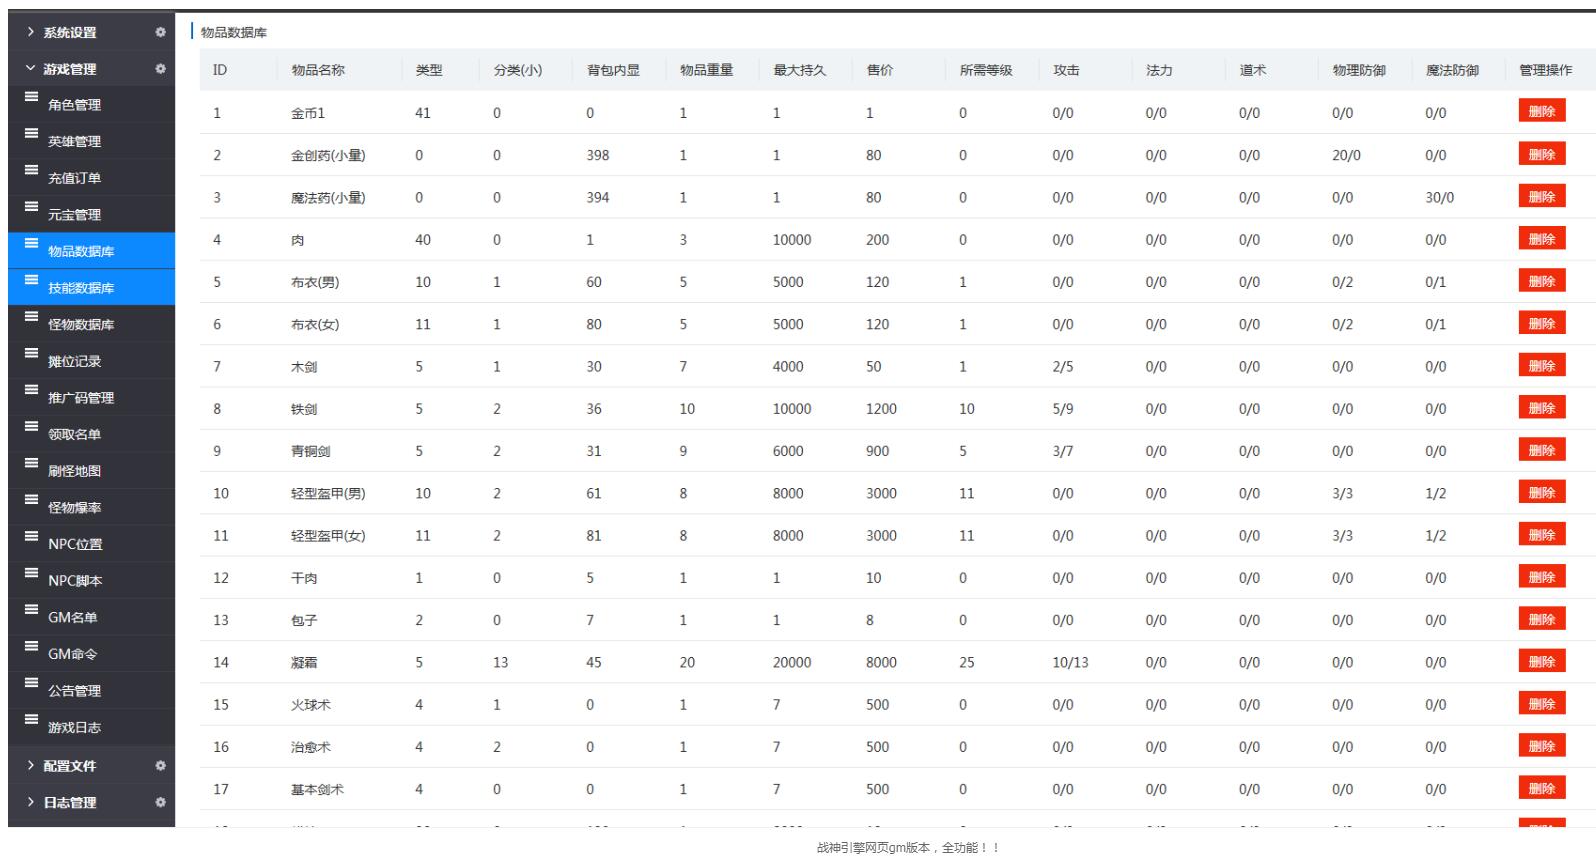The height and width of the screenshot is (860, 1596).
Task: Expand the 日志管理 section chevron
Action: [30, 802]
